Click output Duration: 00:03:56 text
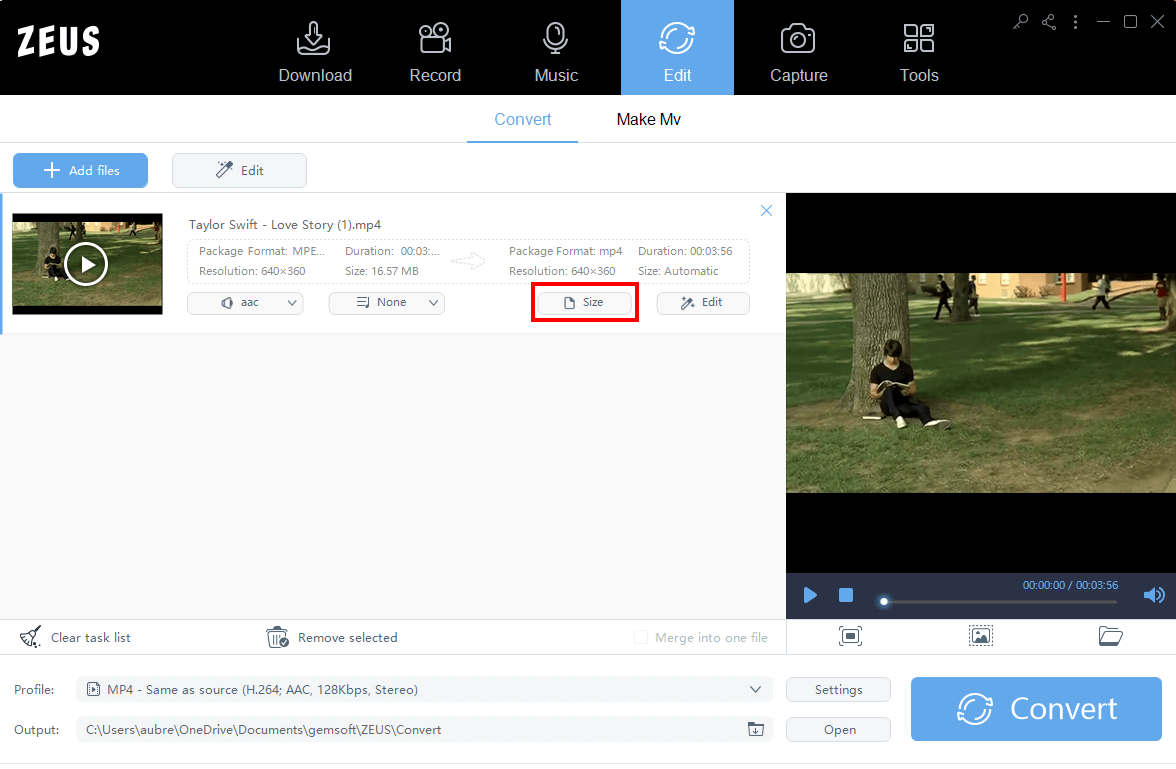This screenshot has width=1176, height=769. tap(685, 251)
